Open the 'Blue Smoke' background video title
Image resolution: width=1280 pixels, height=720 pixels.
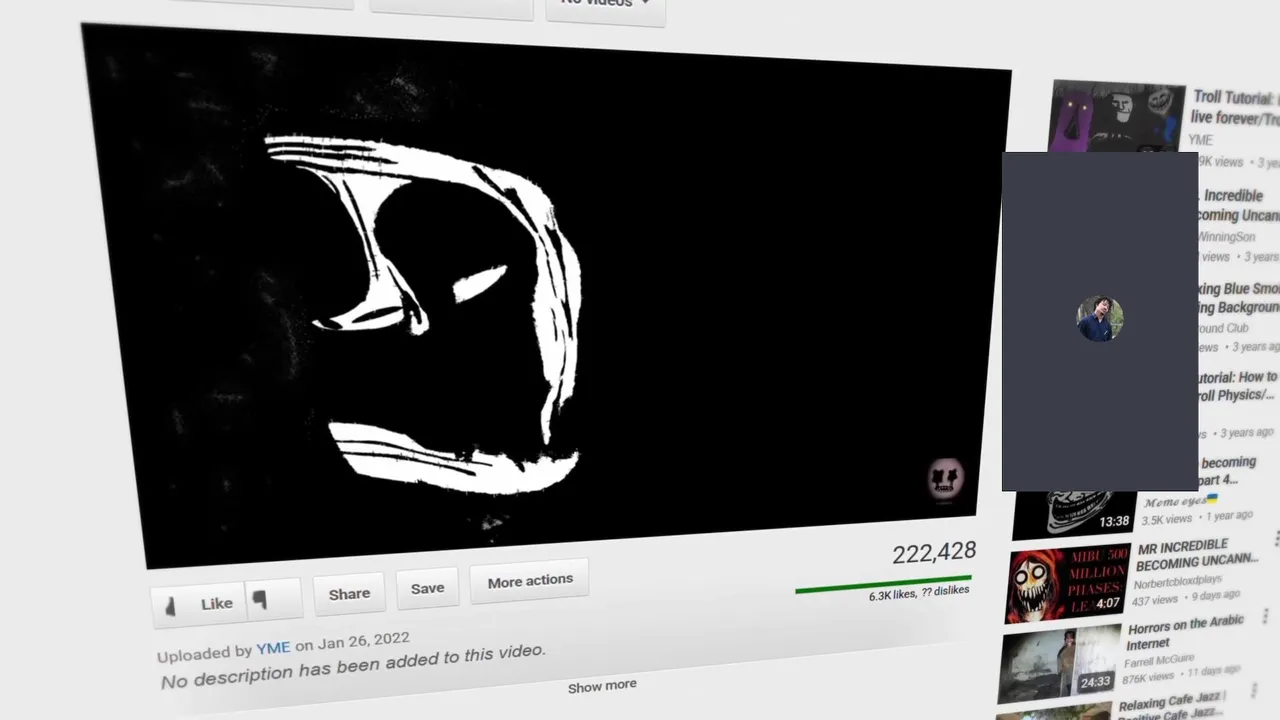tap(1240, 298)
